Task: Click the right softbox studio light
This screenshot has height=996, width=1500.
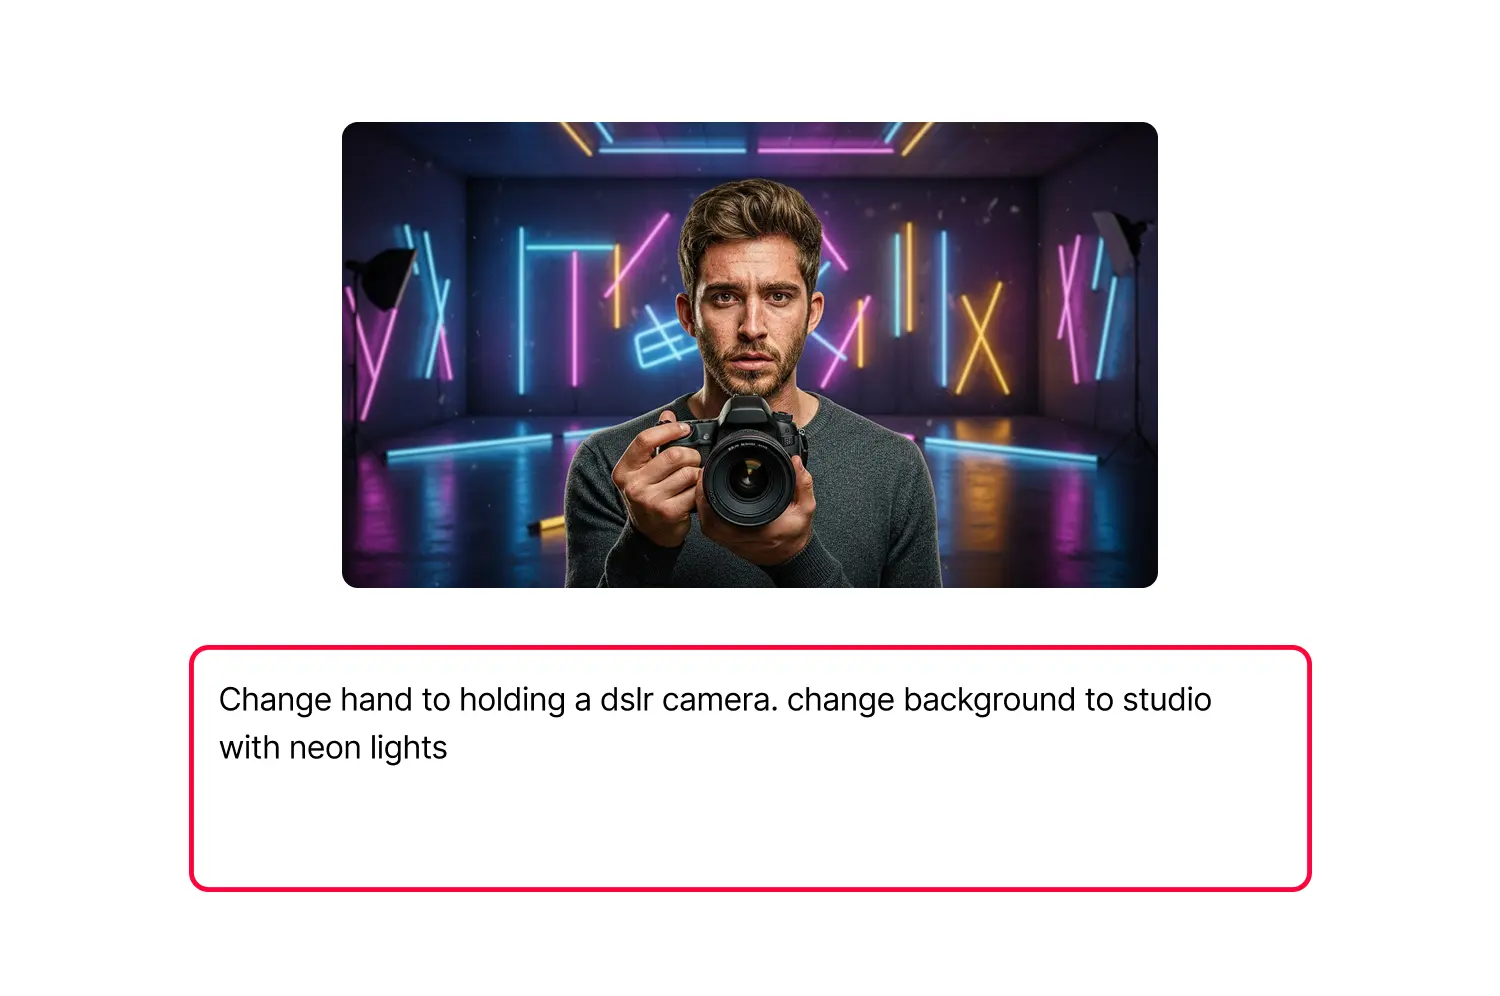Action: click(1120, 242)
